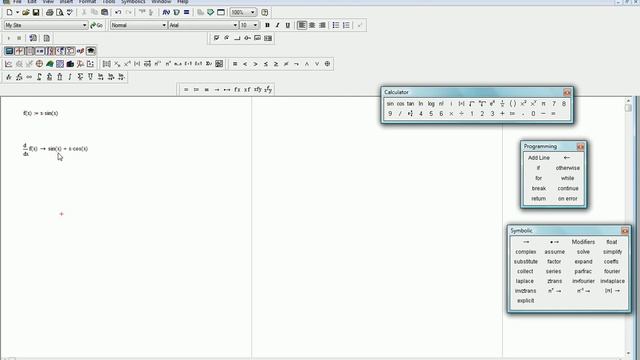Expand the arrow beside the New icon
The height and width of the screenshot is (360, 640).
coord(17,12)
